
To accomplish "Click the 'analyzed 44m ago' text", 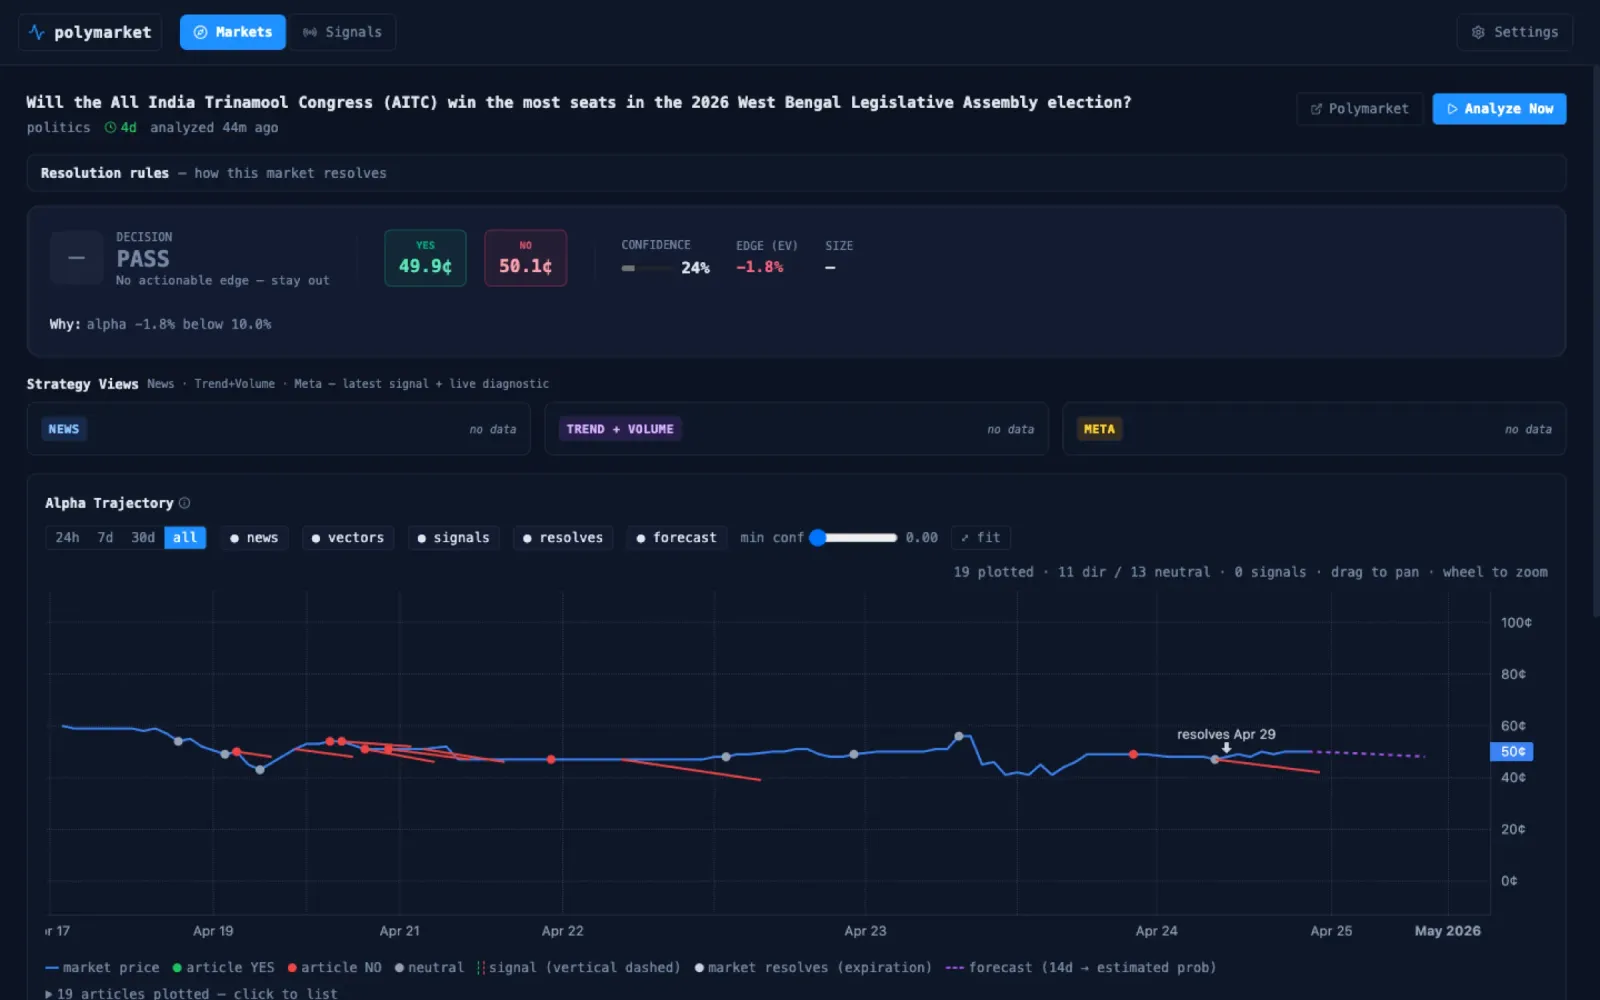I will pos(214,128).
